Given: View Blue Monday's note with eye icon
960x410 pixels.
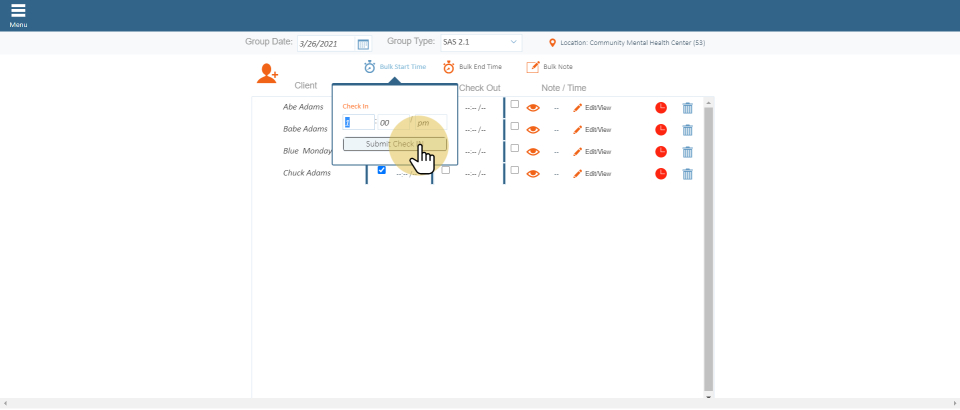Looking at the screenshot, I should coord(533,152).
